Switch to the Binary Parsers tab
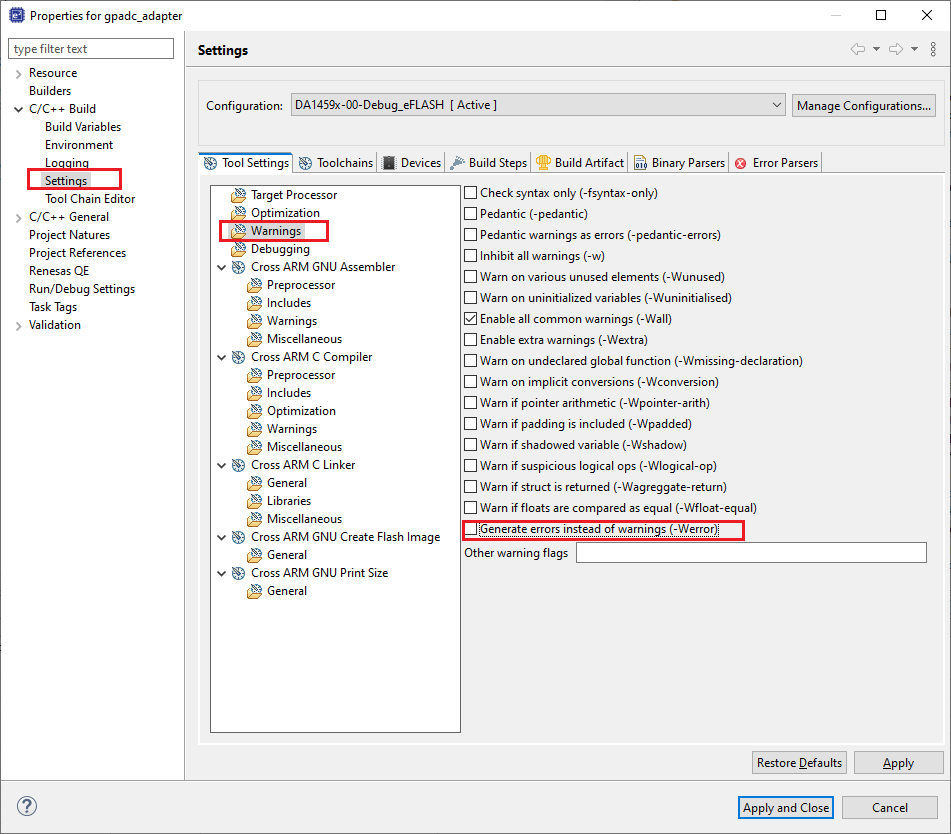Viewport: 951px width, 834px height. coord(679,163)
